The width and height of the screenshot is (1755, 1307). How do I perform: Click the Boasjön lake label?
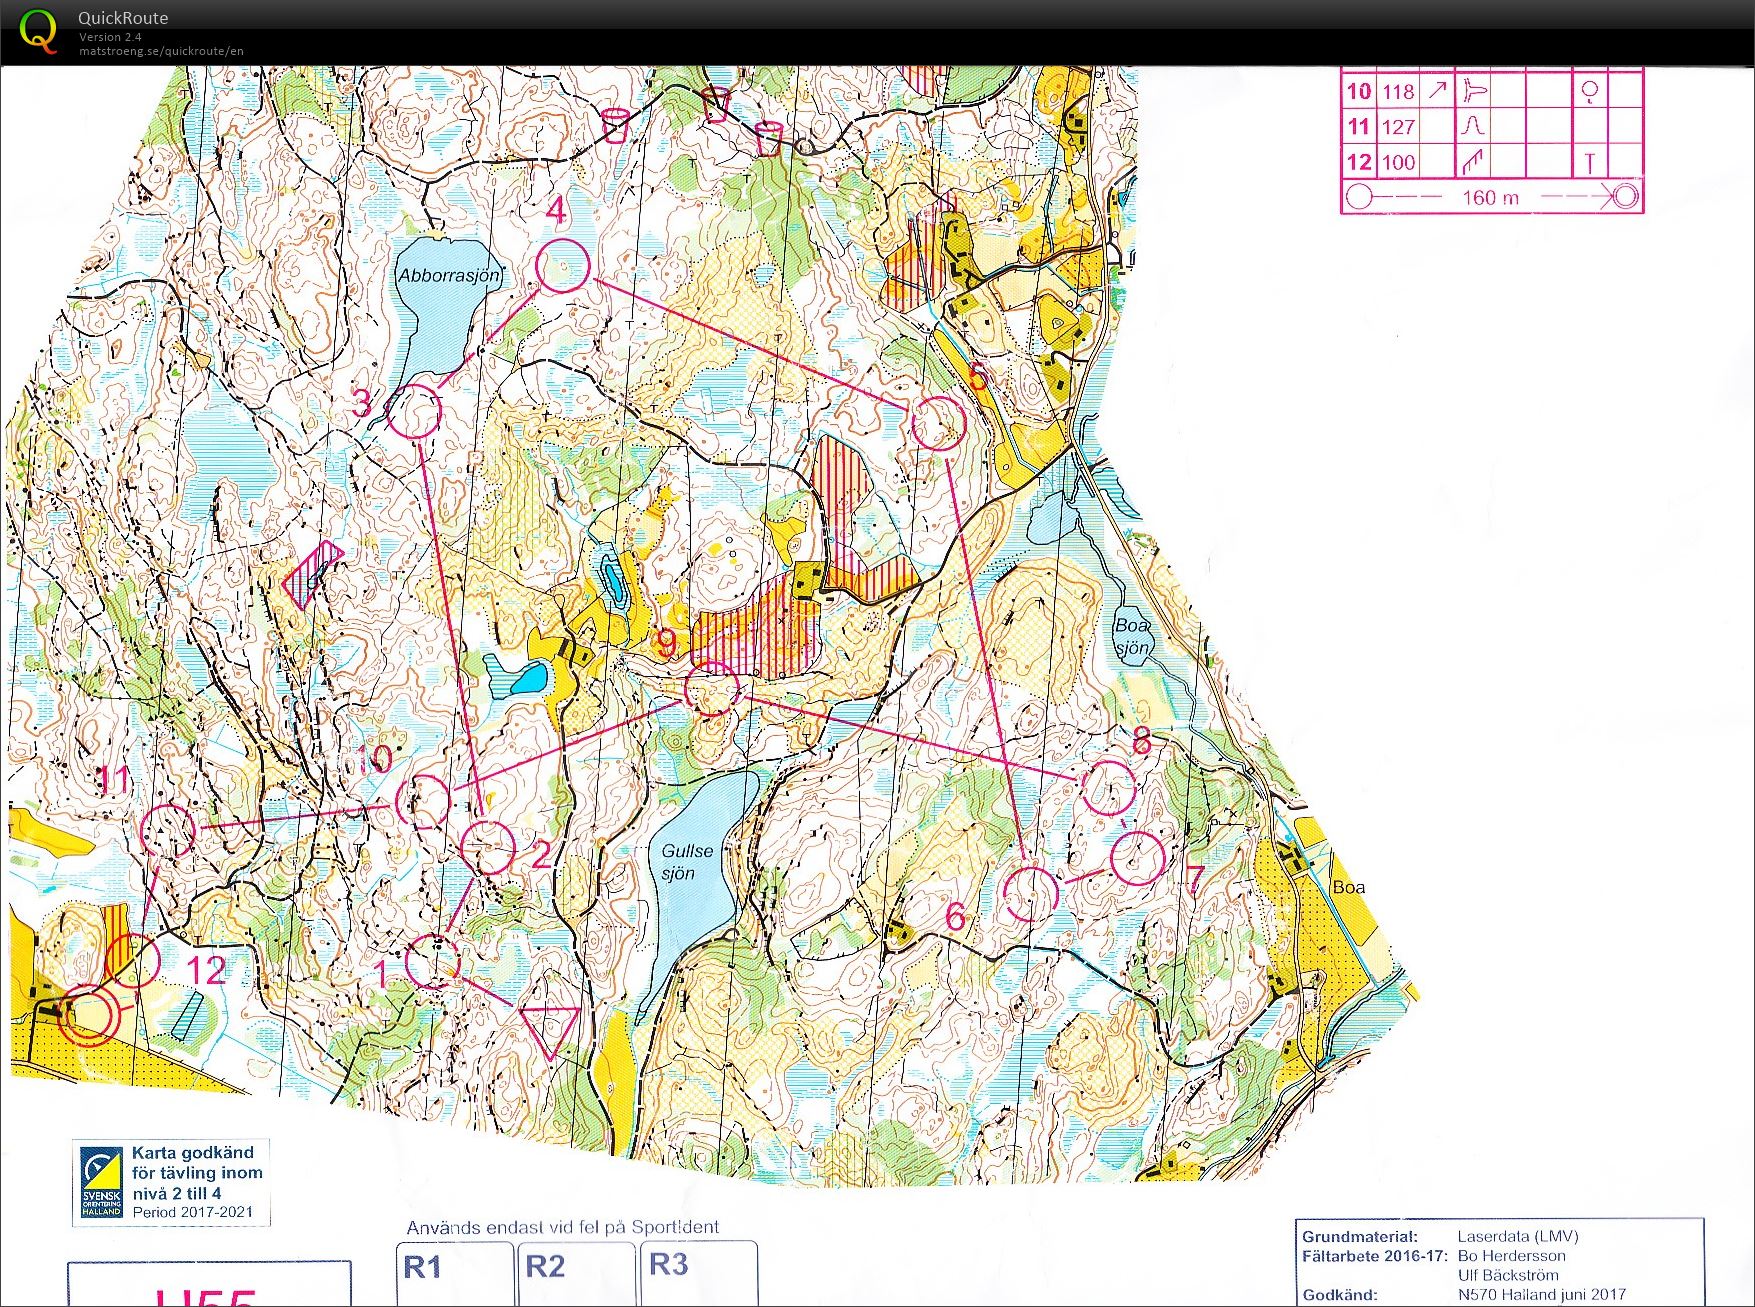pyautogui.click(x=1133, y=636)
